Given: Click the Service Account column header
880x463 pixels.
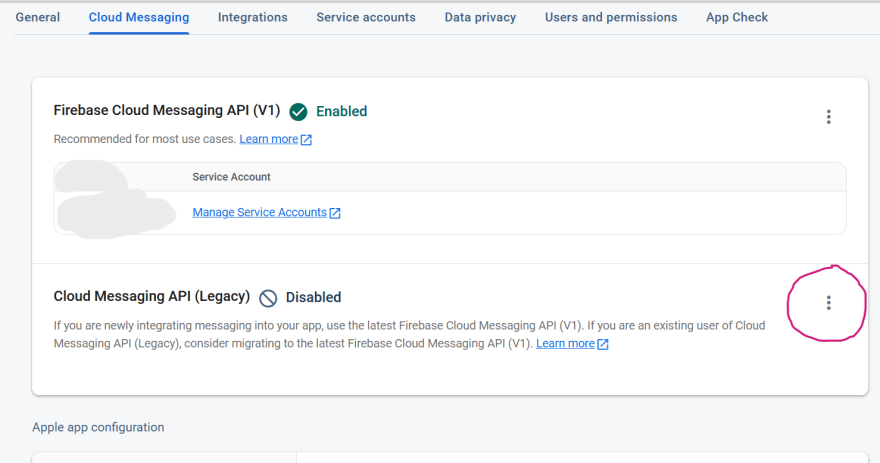Looking at the screenshot, I should pyautogui.click(x=231, y=177).
